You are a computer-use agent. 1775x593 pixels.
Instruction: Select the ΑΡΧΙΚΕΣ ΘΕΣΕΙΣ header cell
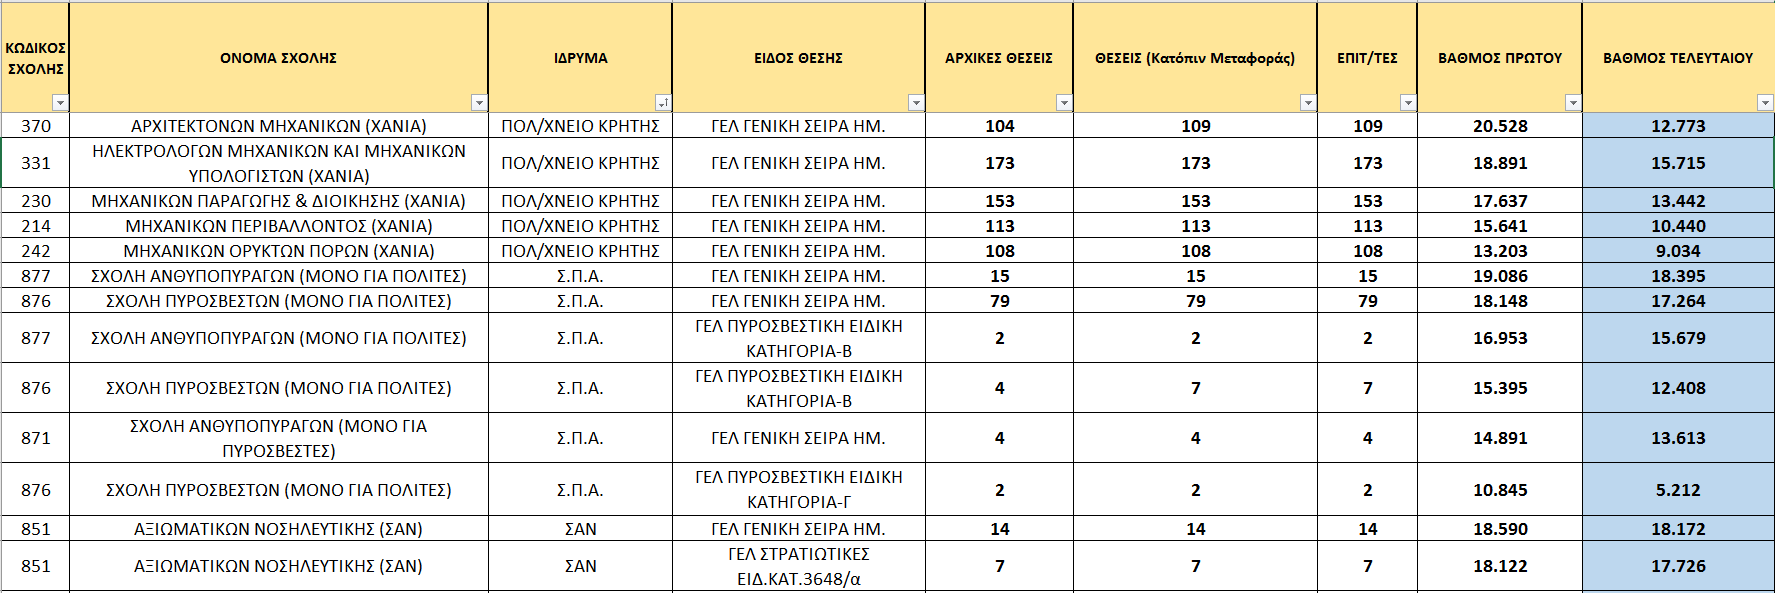pos(999,58)
